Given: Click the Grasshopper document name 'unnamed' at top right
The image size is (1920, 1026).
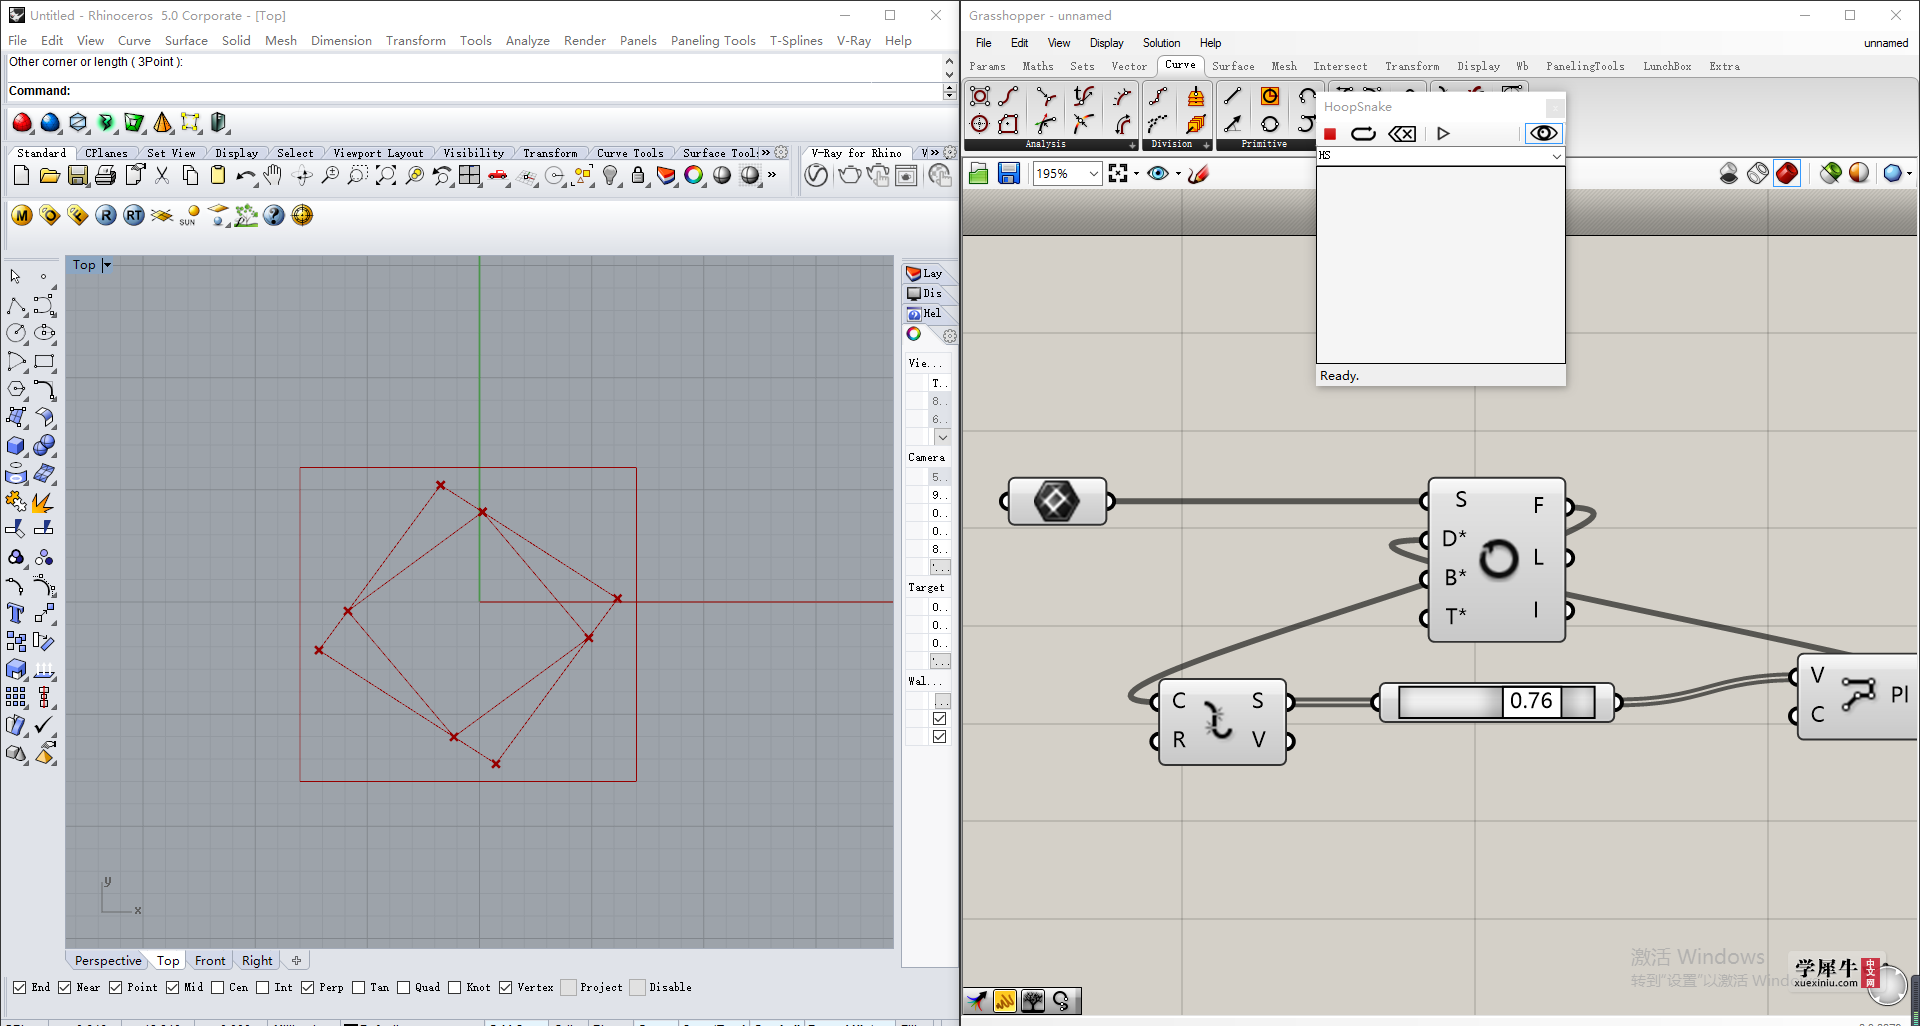Looking at the screenshot, I should coord(1886,43).
